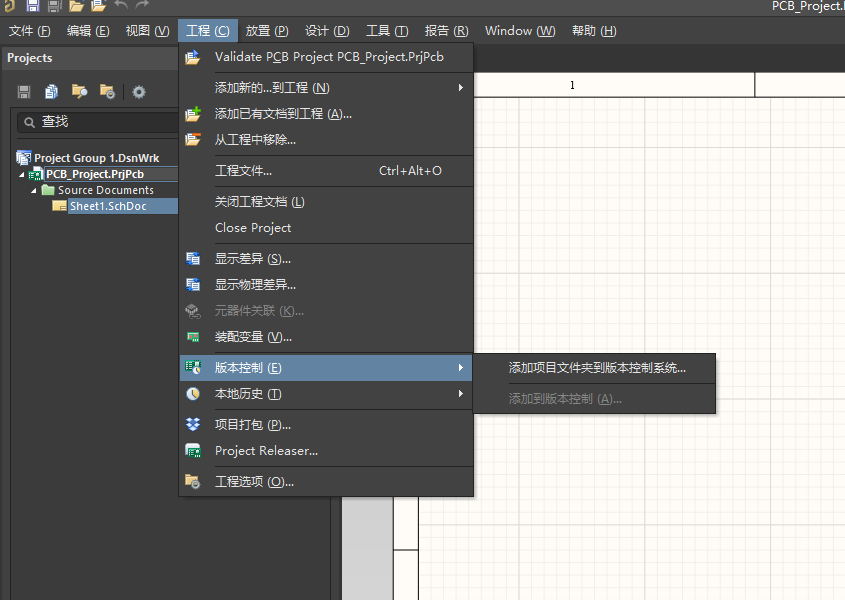
Task: Click the 版本控制 submenu arrow
Action: point(461,368)
